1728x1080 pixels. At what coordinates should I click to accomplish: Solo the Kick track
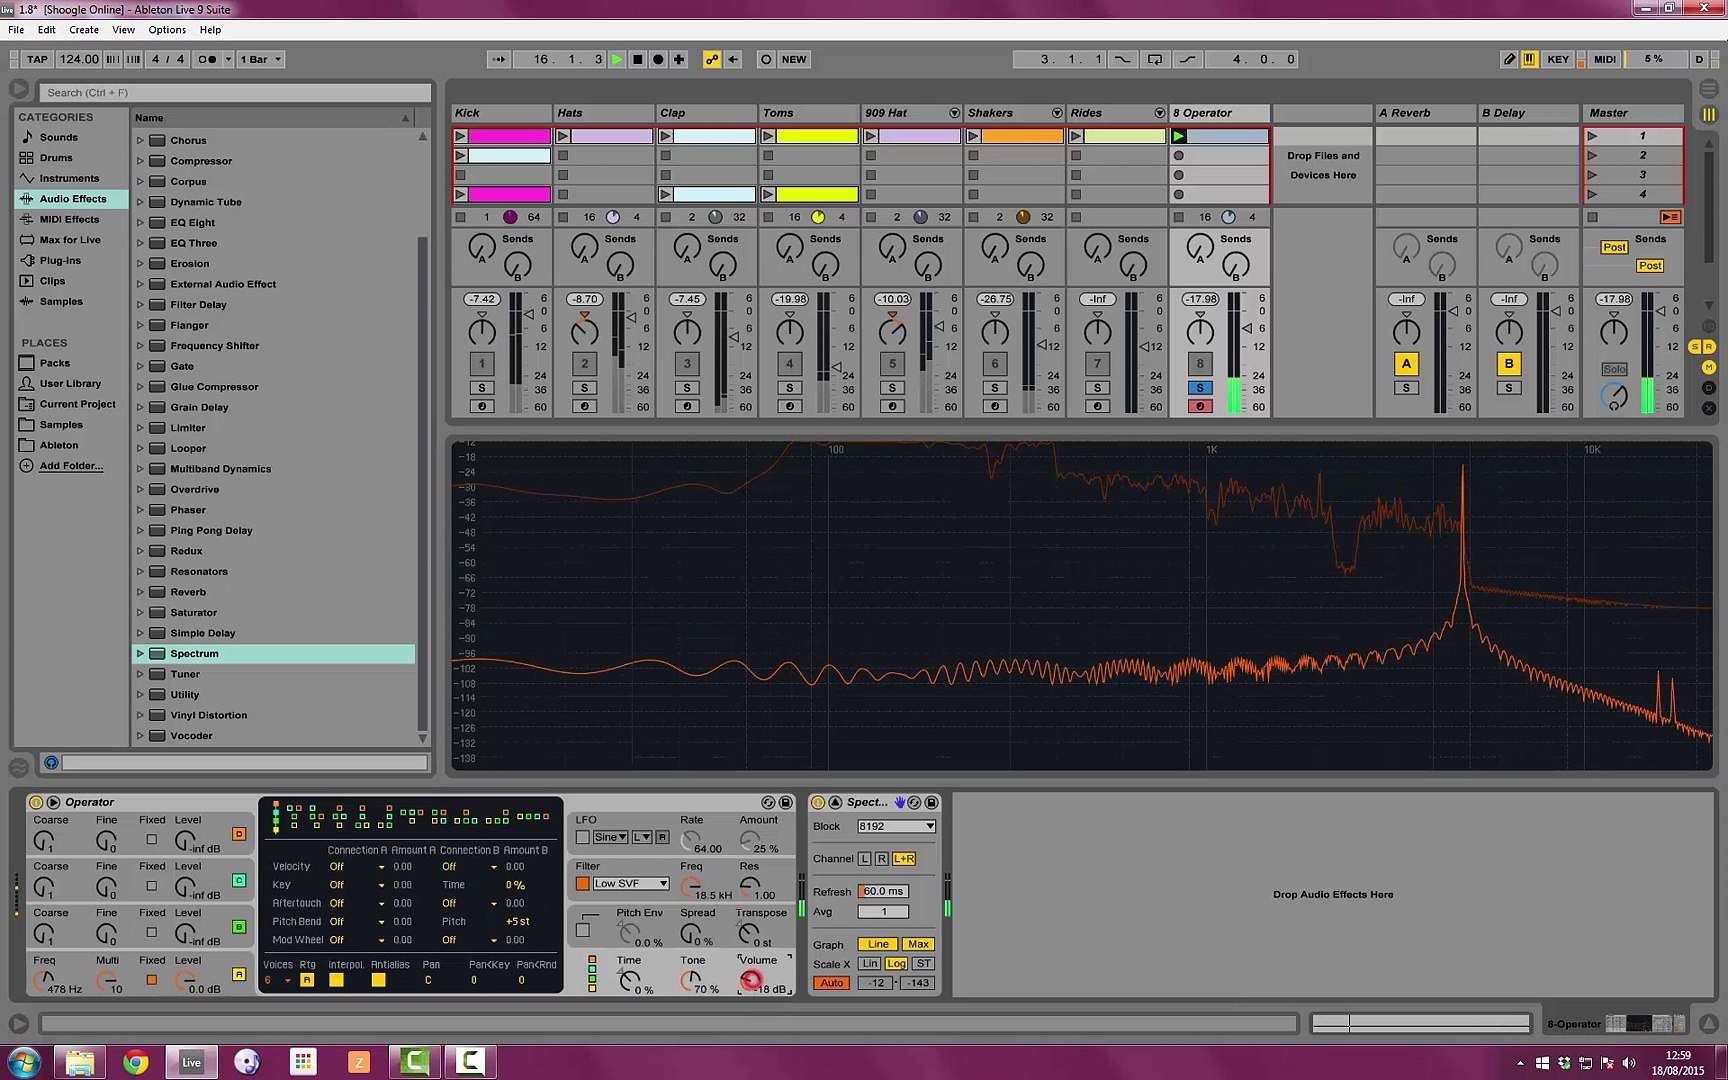(482, 388)
